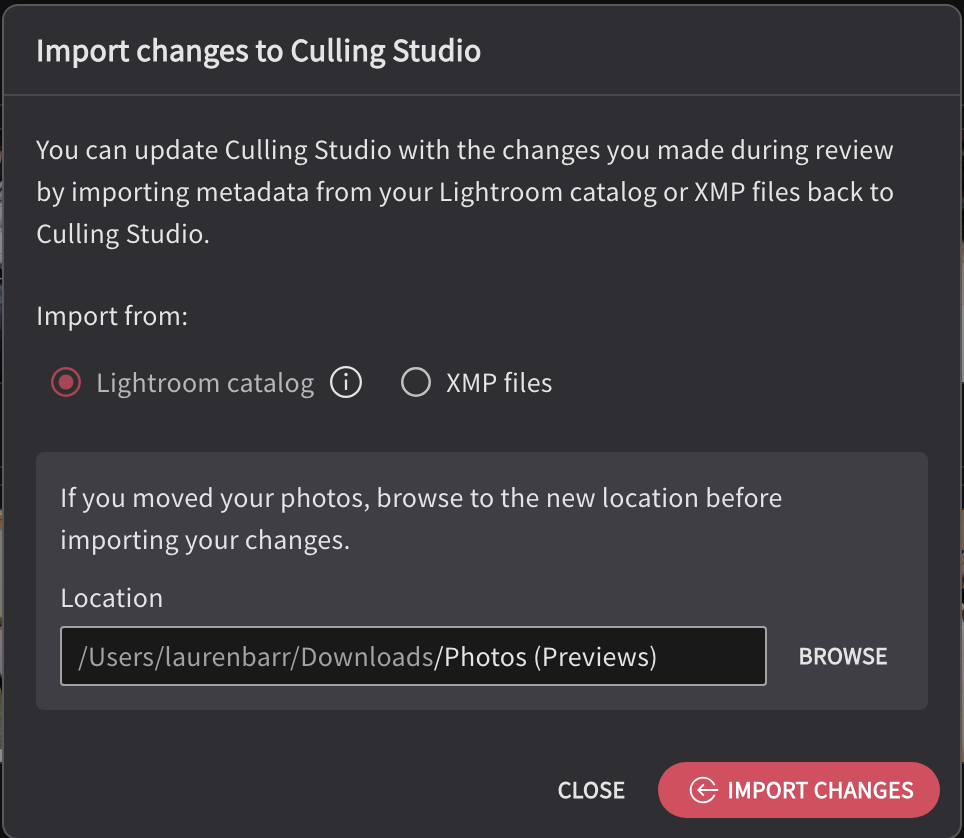Click "importing your changes." in the hint box
Image resolution: width=964 pixels, height=838 pixels.
(x=205, y=540)
